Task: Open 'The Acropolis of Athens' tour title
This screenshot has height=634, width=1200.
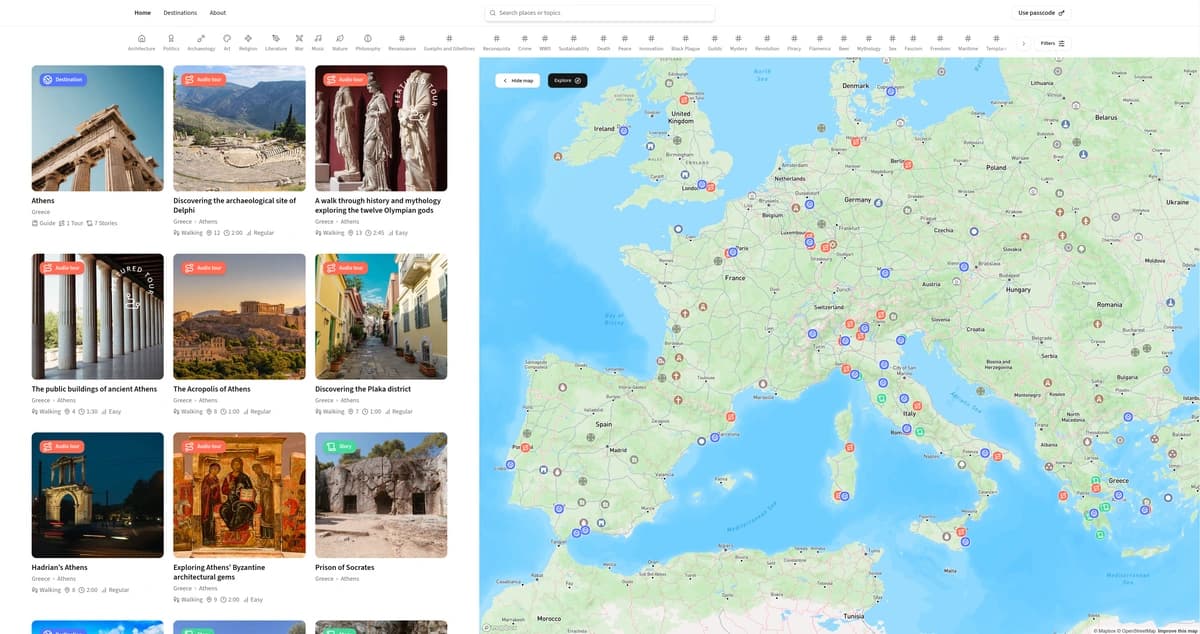Action: pyautogui.click(x=211, y=389)
